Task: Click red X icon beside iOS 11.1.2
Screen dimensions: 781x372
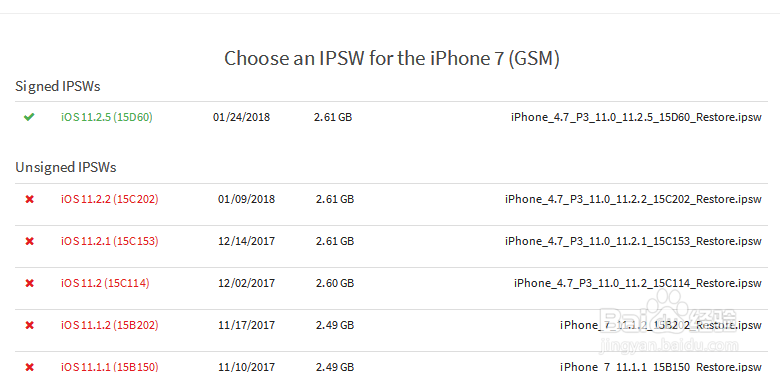Action: pos(30,325)
